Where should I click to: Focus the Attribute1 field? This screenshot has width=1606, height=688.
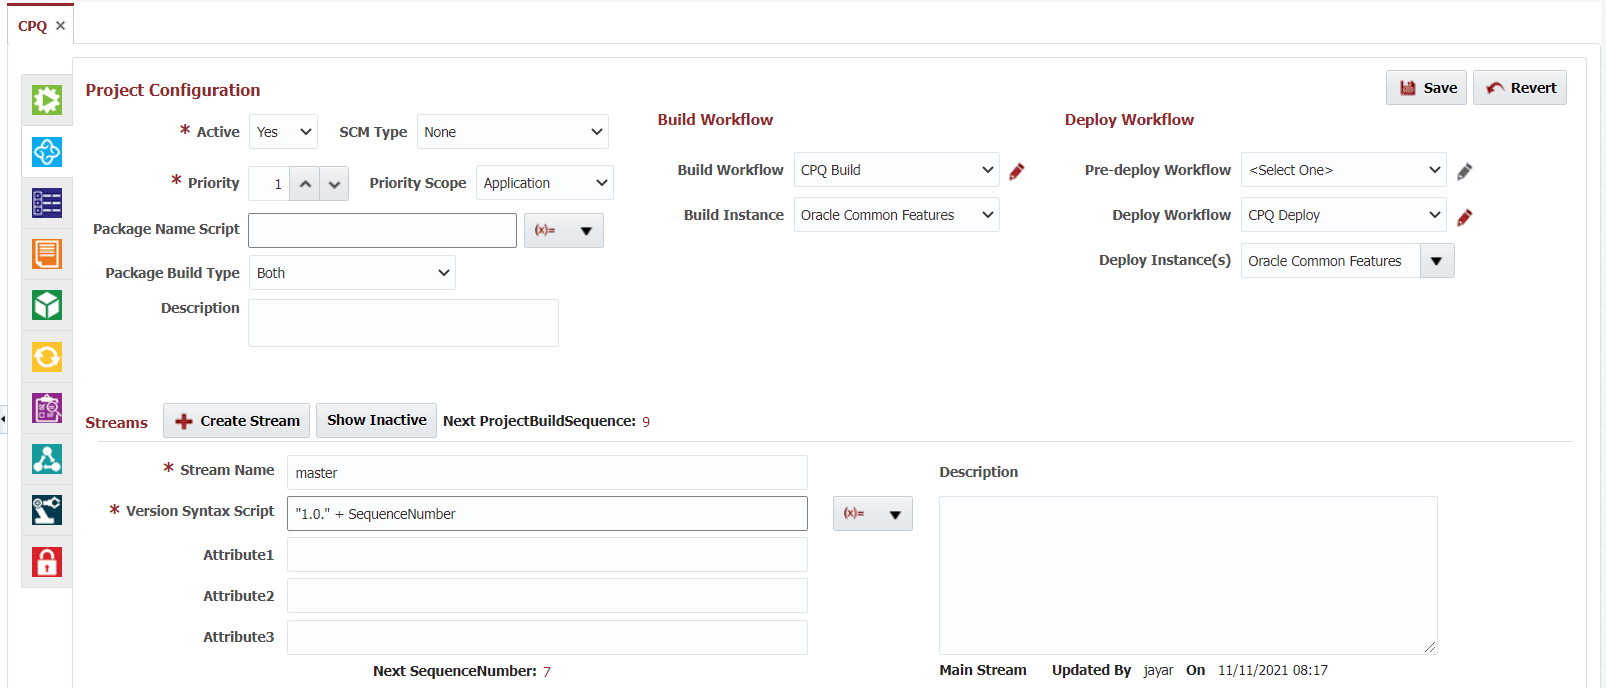click(x=547, y=555)
